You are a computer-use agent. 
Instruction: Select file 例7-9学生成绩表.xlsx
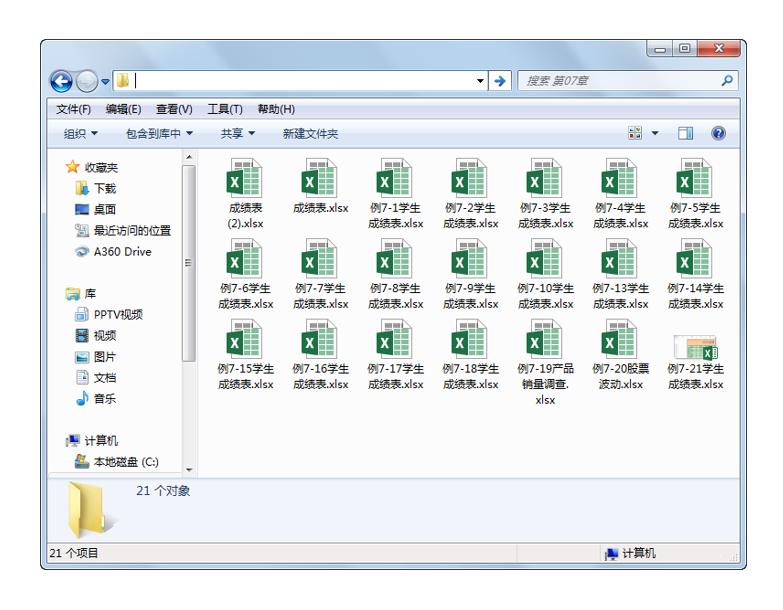(470, 274)
